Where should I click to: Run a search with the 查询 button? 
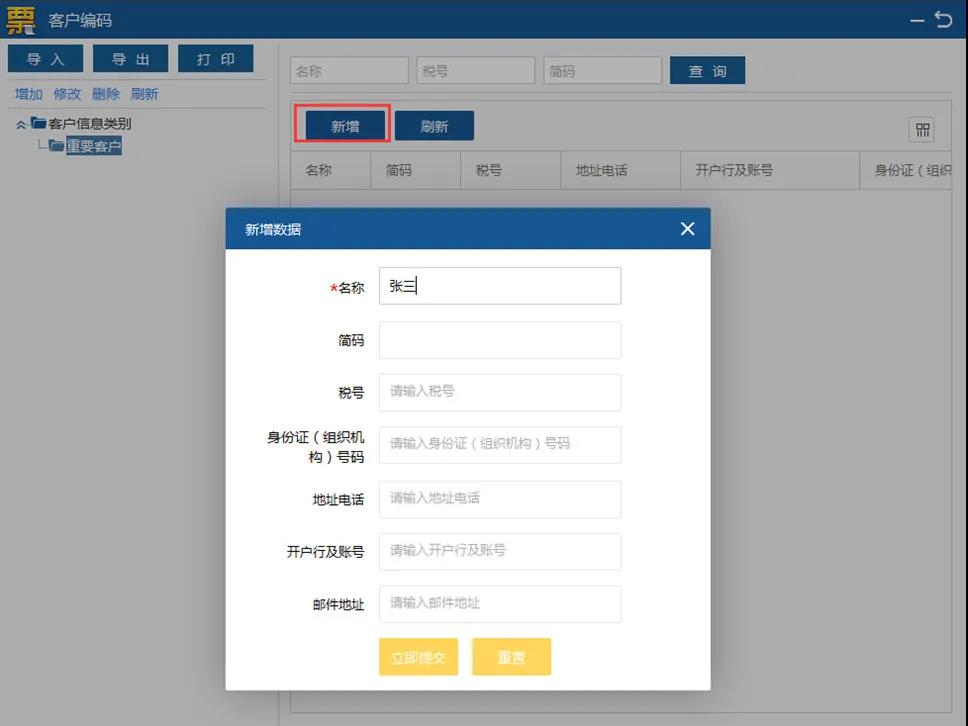coord(707,70)
